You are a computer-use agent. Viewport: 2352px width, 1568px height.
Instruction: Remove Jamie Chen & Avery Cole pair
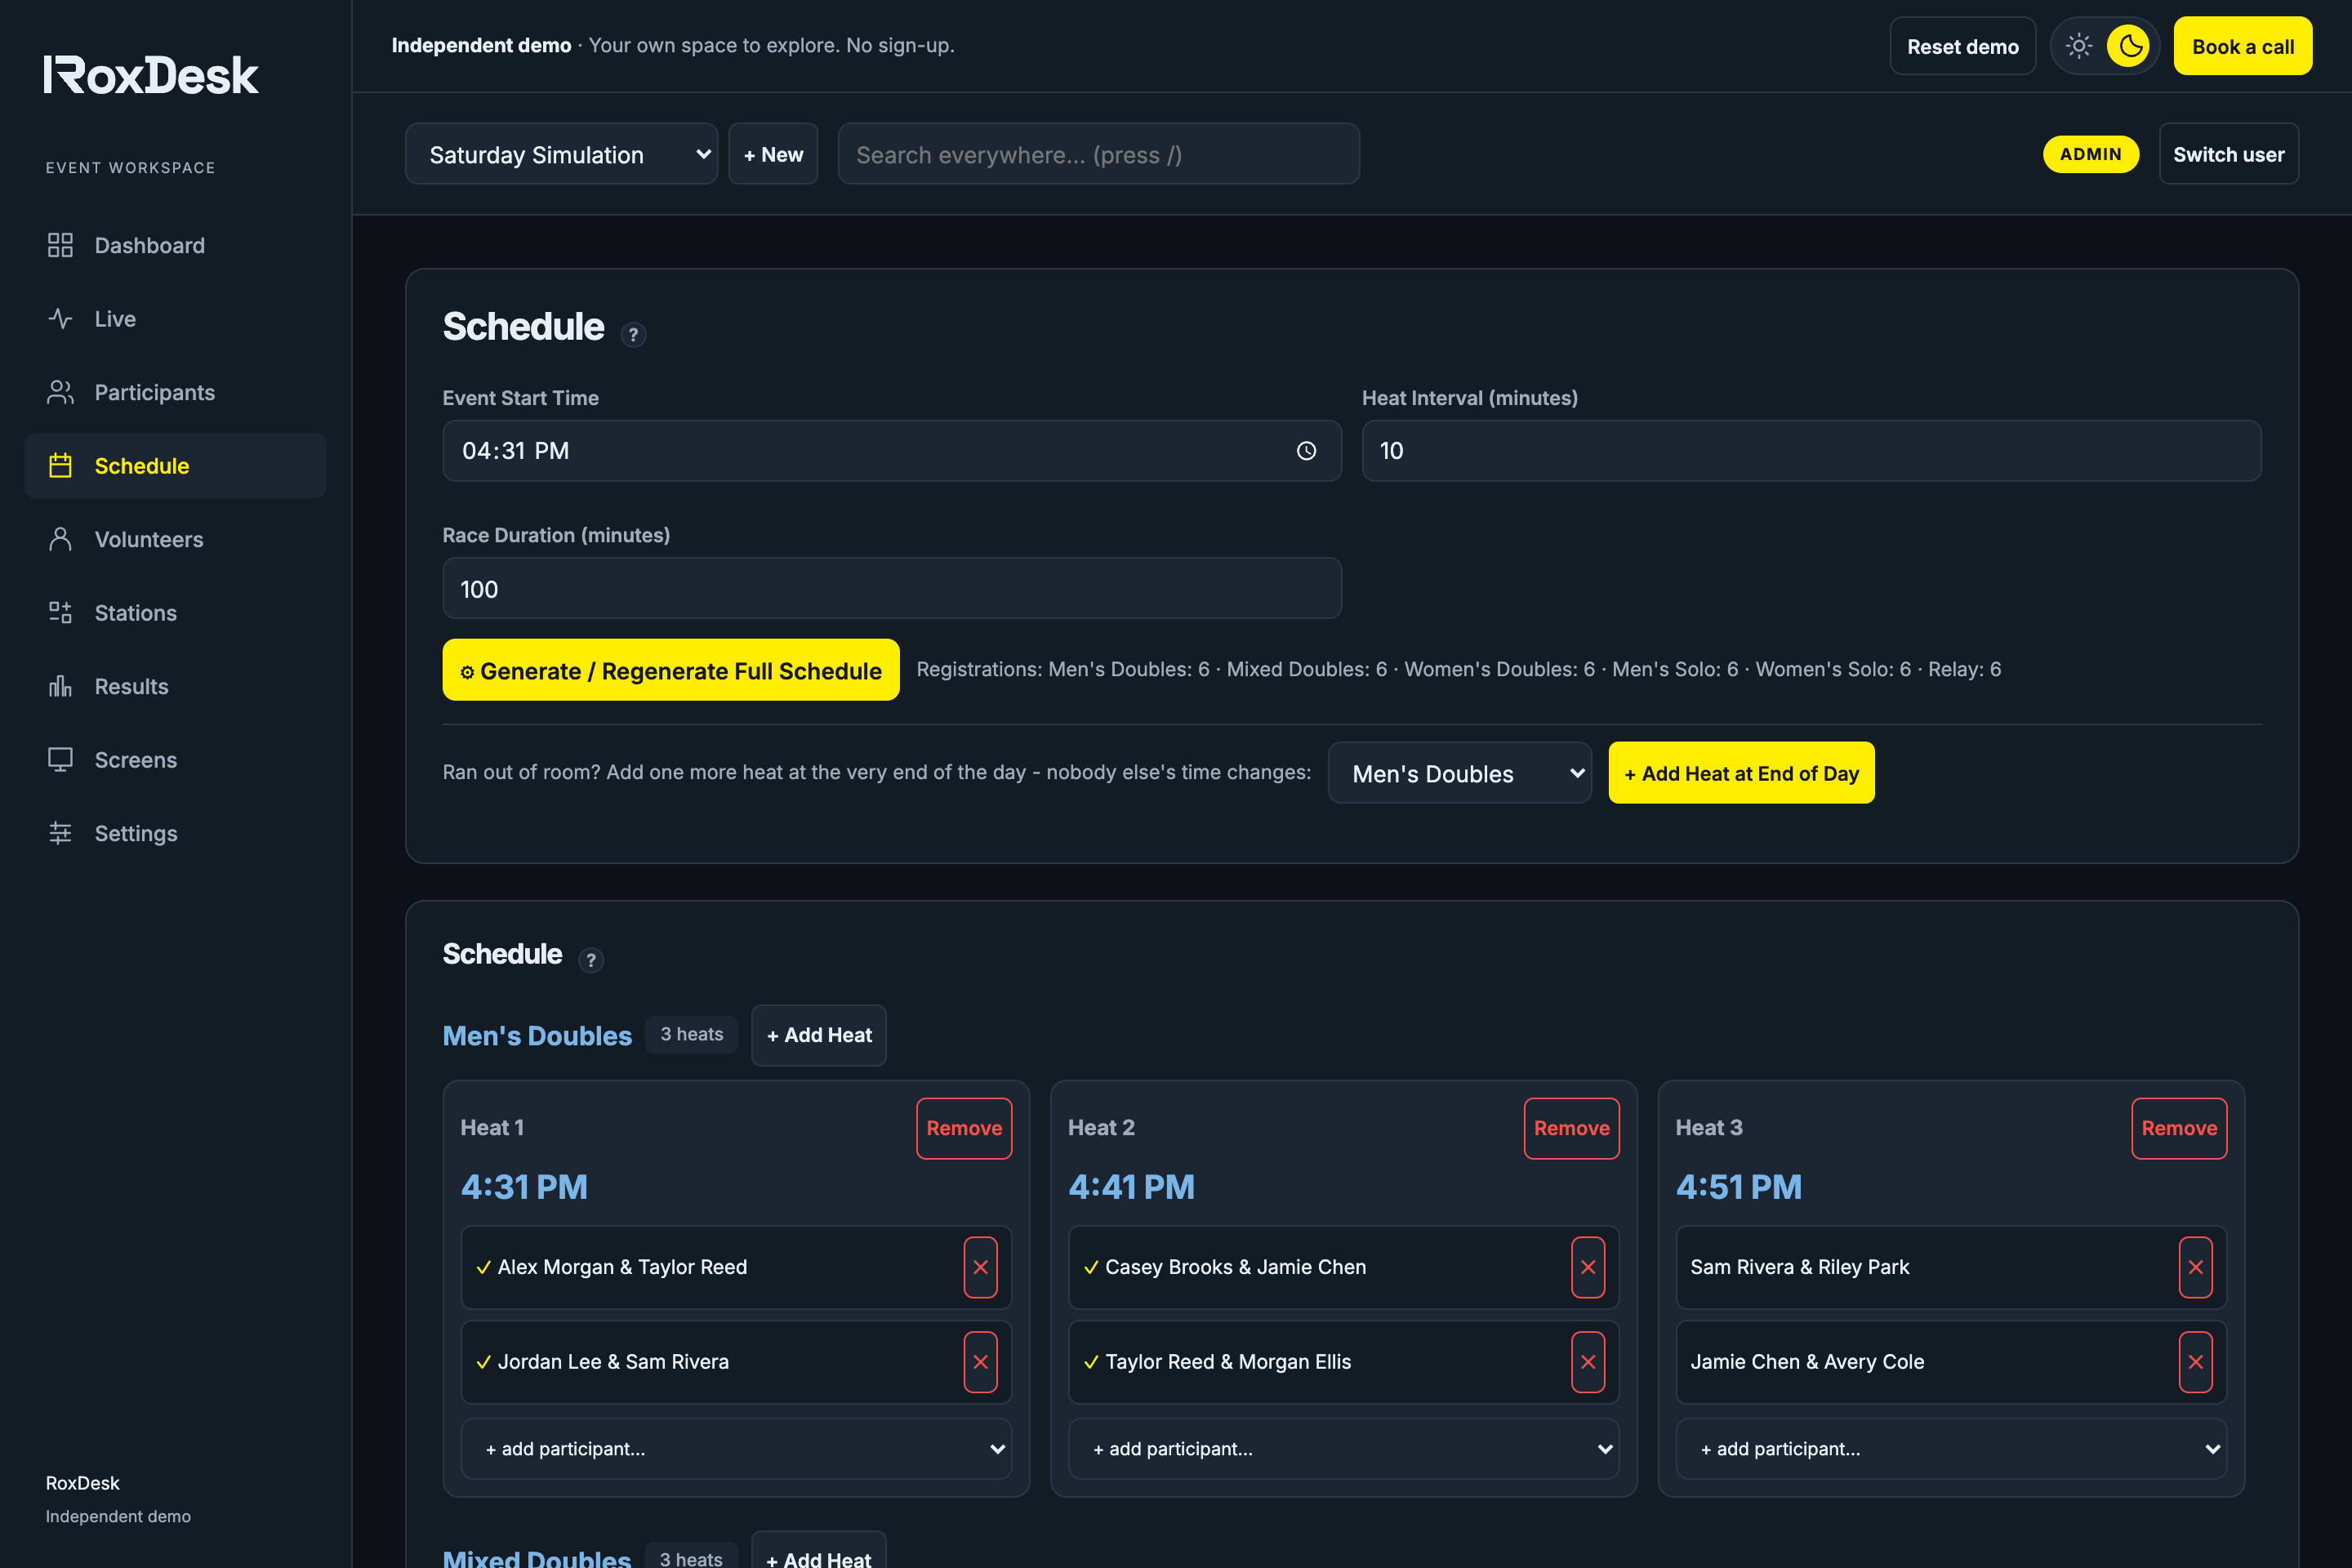pos(2196,1362)
